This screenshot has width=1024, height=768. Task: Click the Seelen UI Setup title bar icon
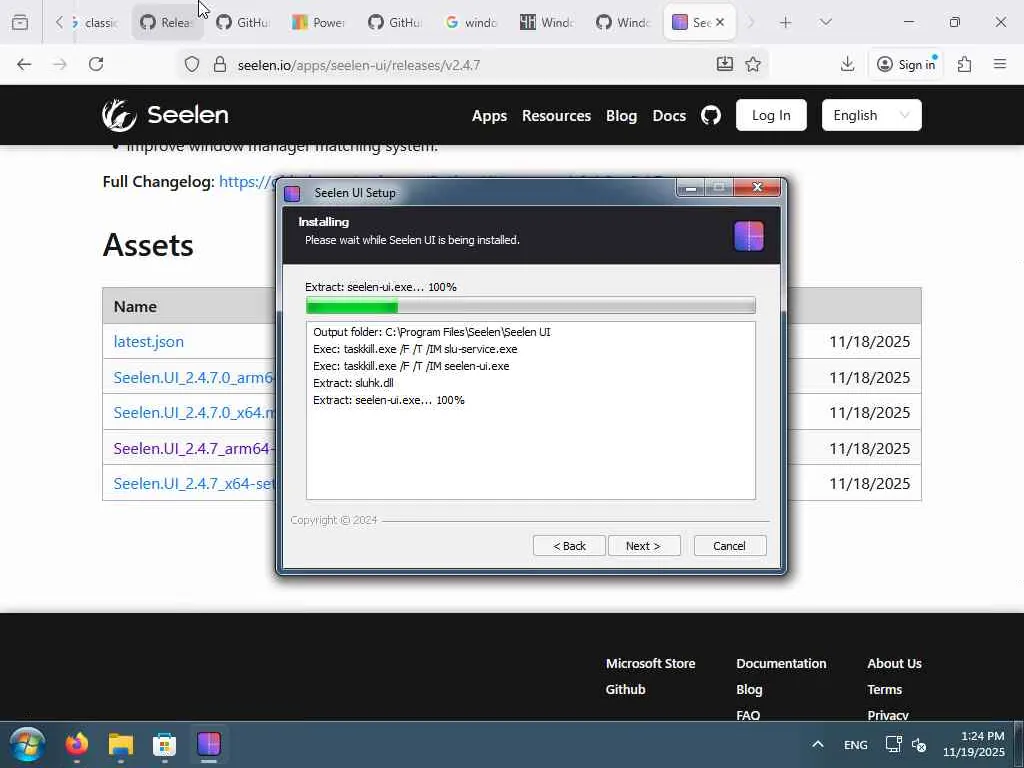click(x=293, y=193)
